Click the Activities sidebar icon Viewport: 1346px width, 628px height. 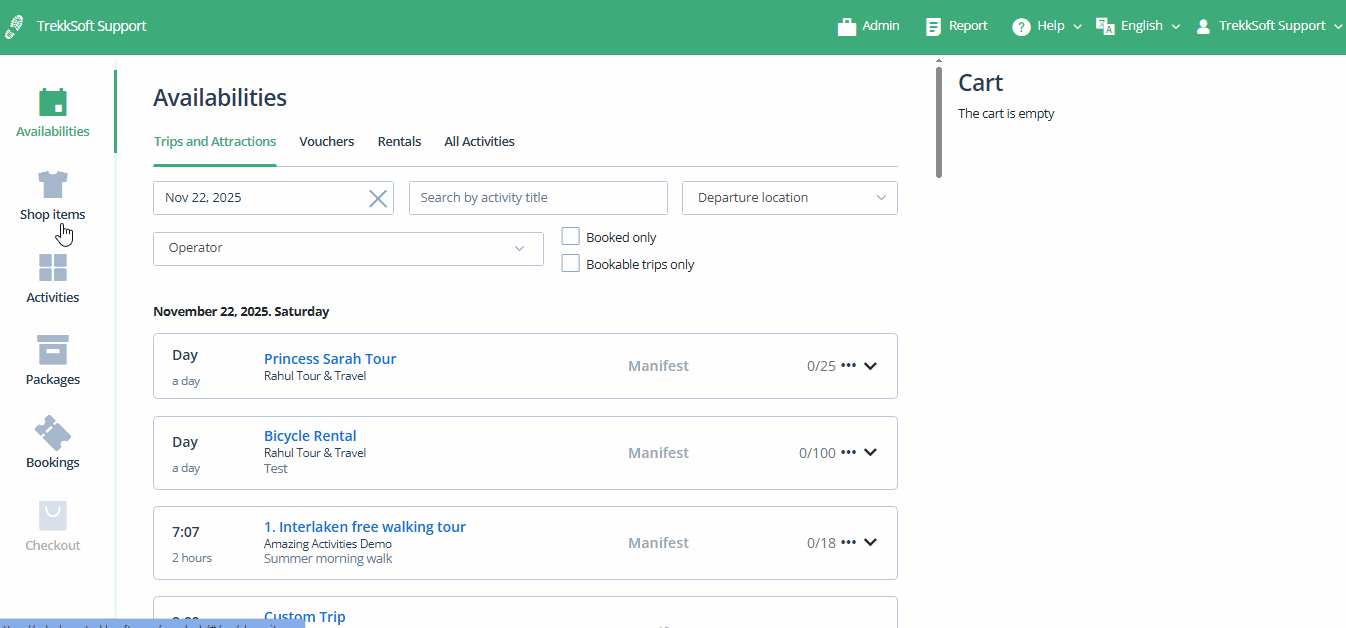(x=52, y=271)
